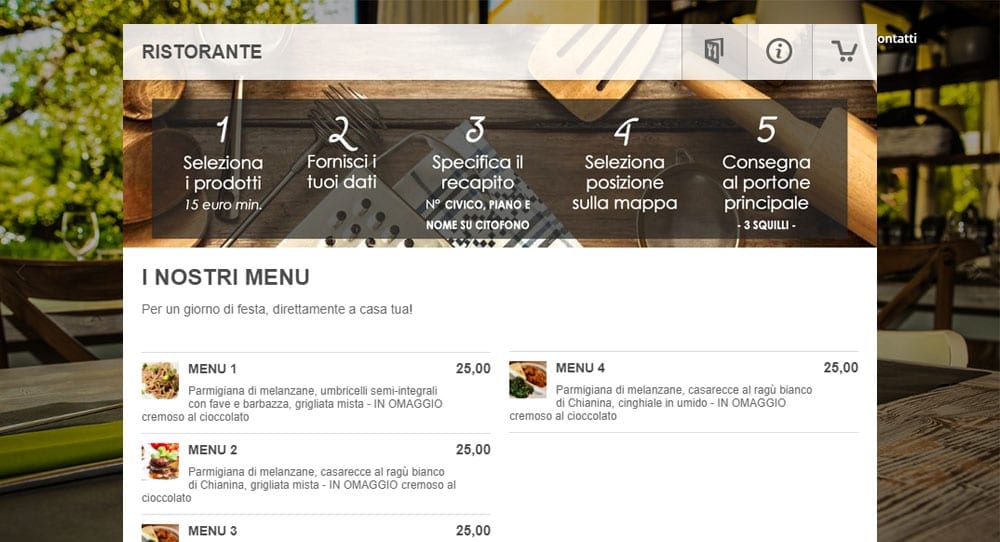Click the MENU 1 price 25,00
Screen dimensions: 1000x542
[x=473, y=369]
